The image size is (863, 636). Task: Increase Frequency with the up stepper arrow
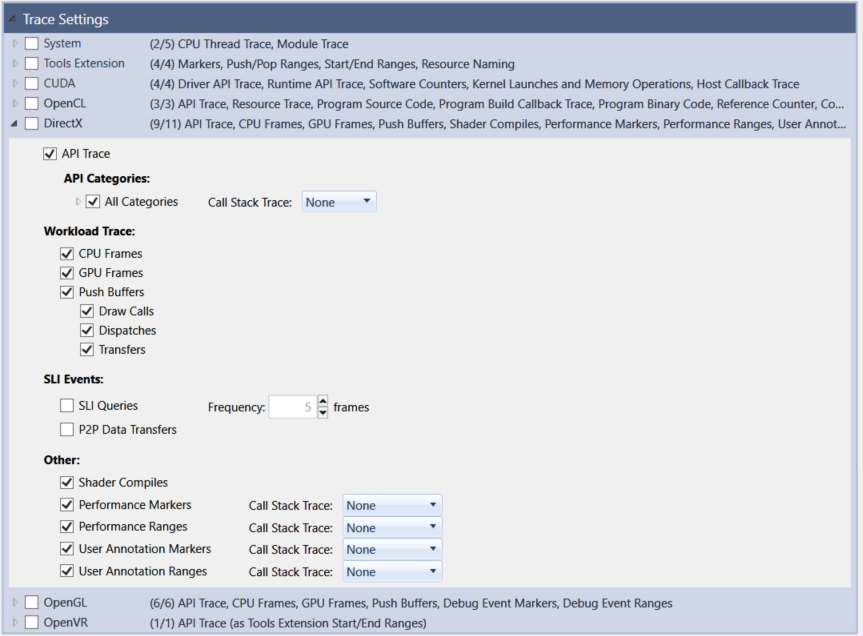(323, 401)
